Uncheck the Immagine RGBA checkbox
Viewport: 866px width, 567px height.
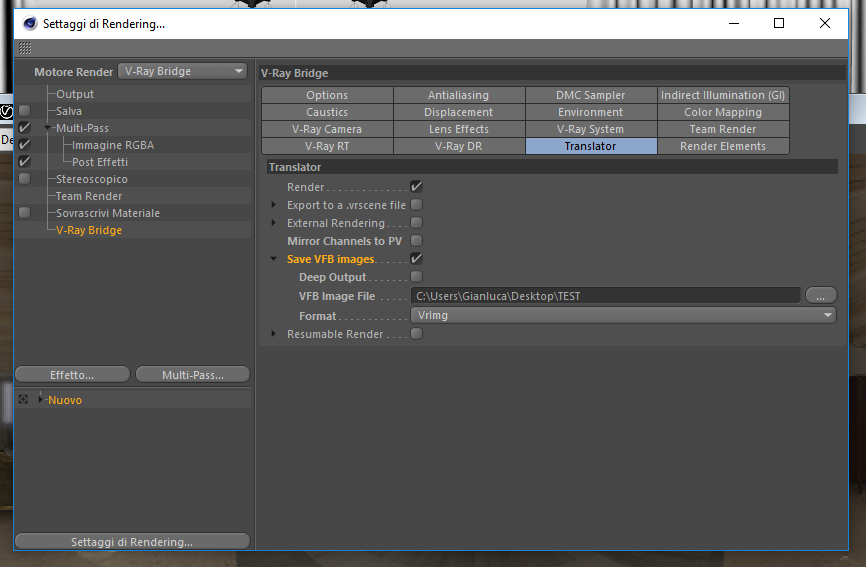pos(24,145)
